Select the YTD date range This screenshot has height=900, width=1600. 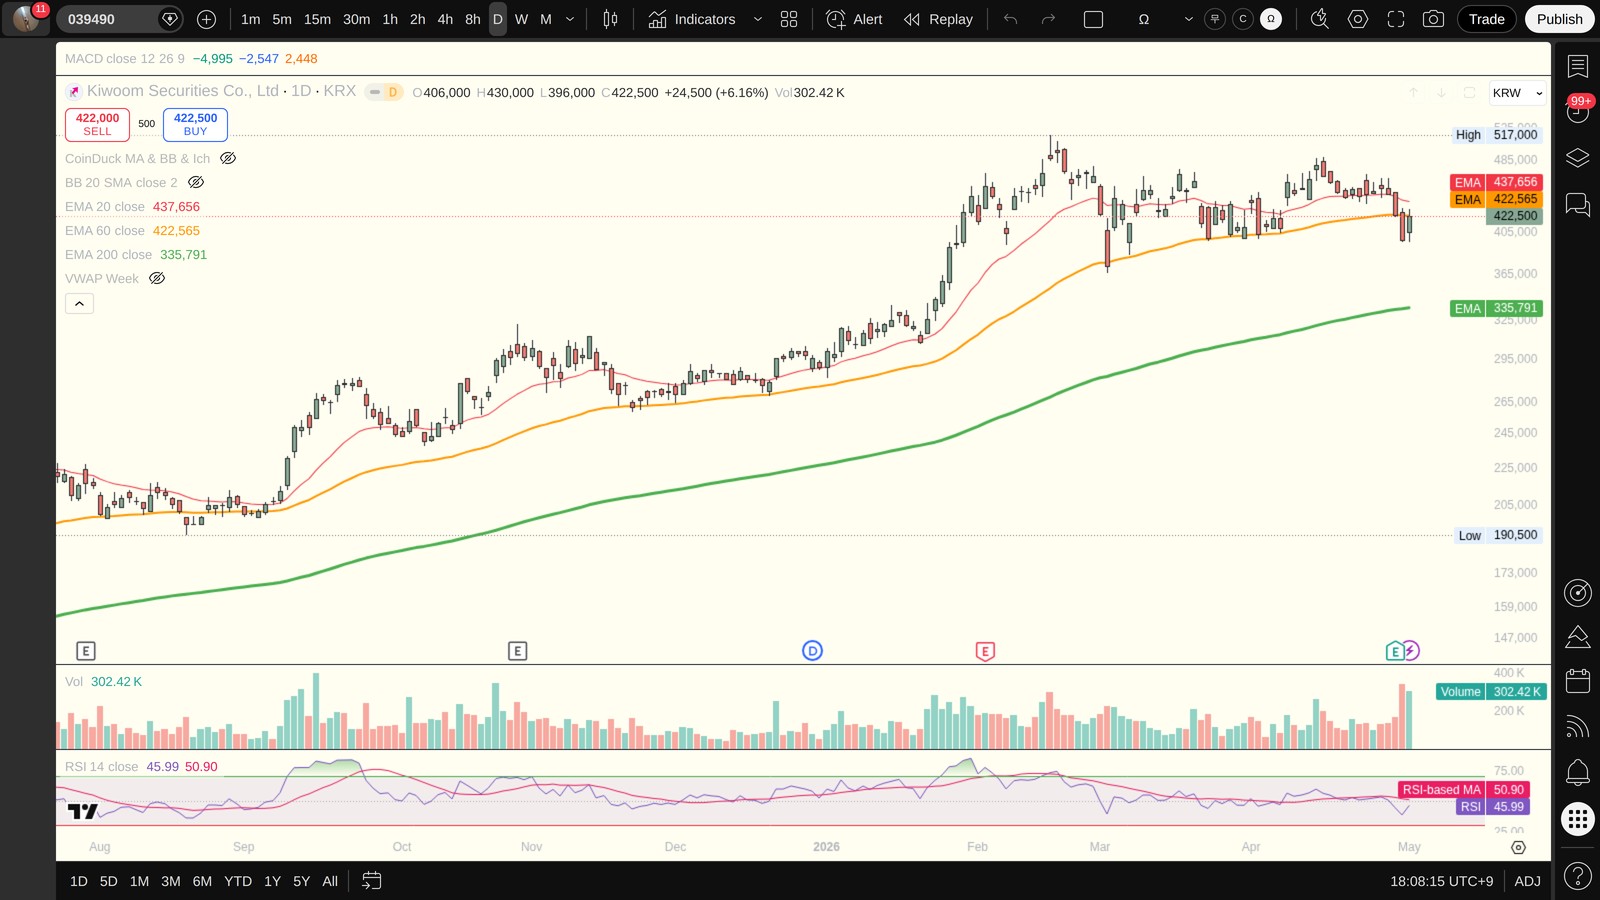coord(238,881)
